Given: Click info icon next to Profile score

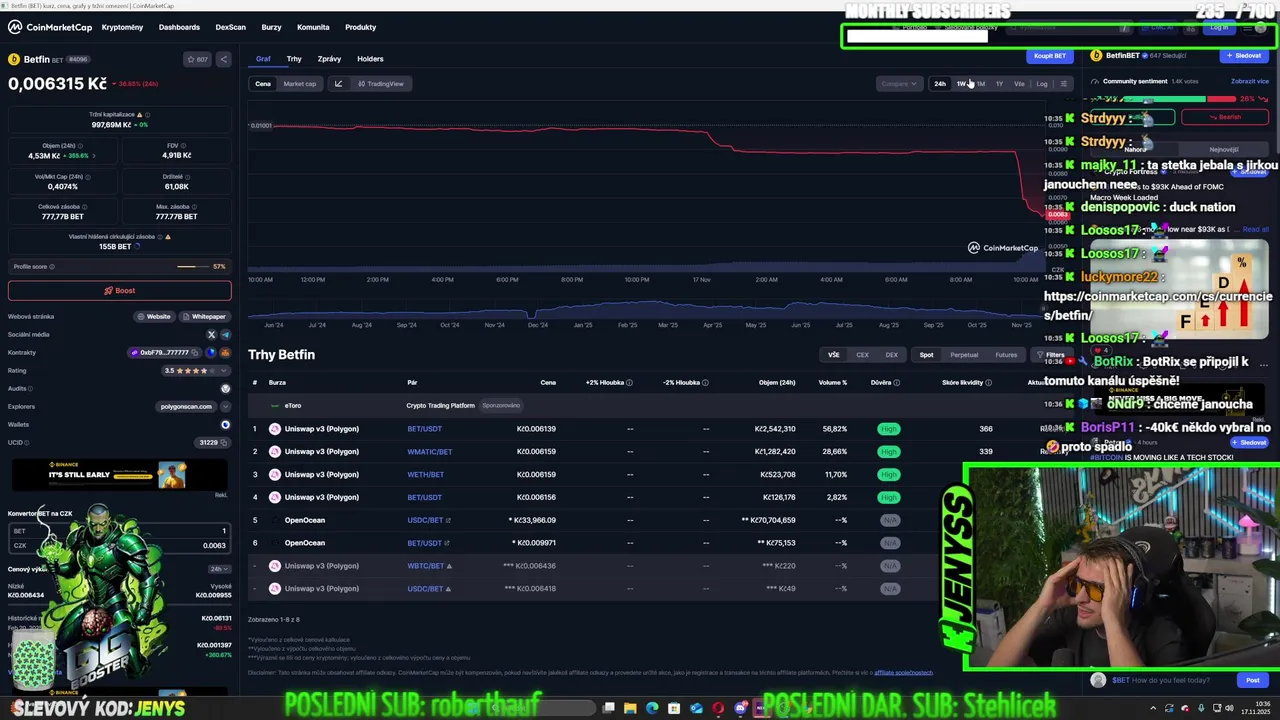Looking at the screenshot, I should pyautogui.click(x=52, y=267).
